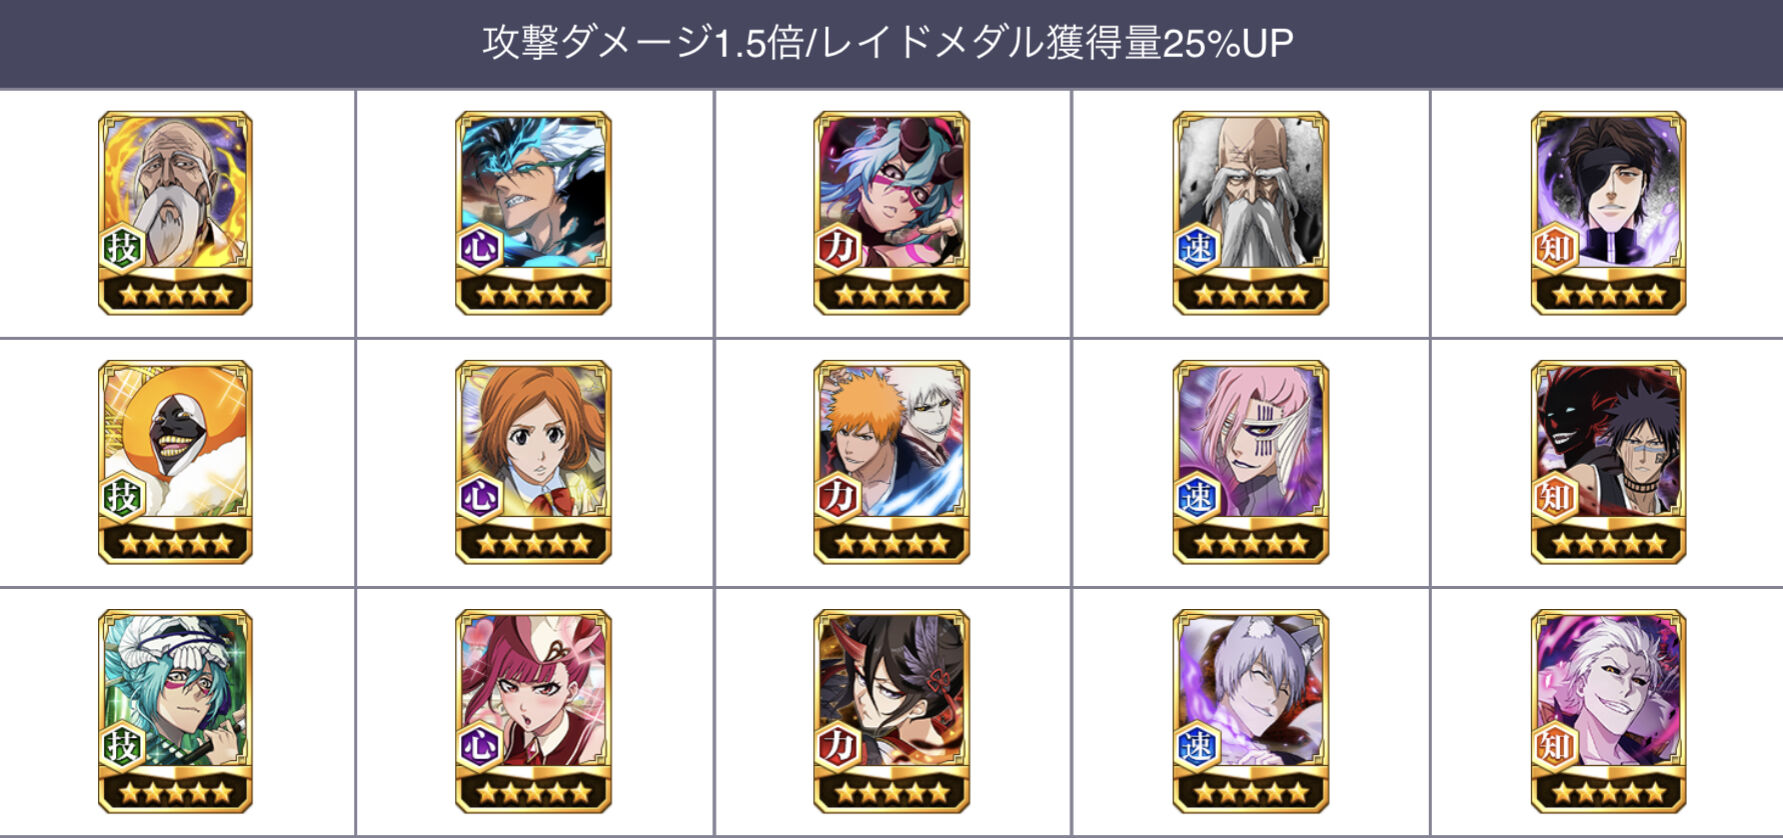Open the 力 Ichigo and white Hollow duo card
This screenshot has height=838, width=1783.
(891, 462)
